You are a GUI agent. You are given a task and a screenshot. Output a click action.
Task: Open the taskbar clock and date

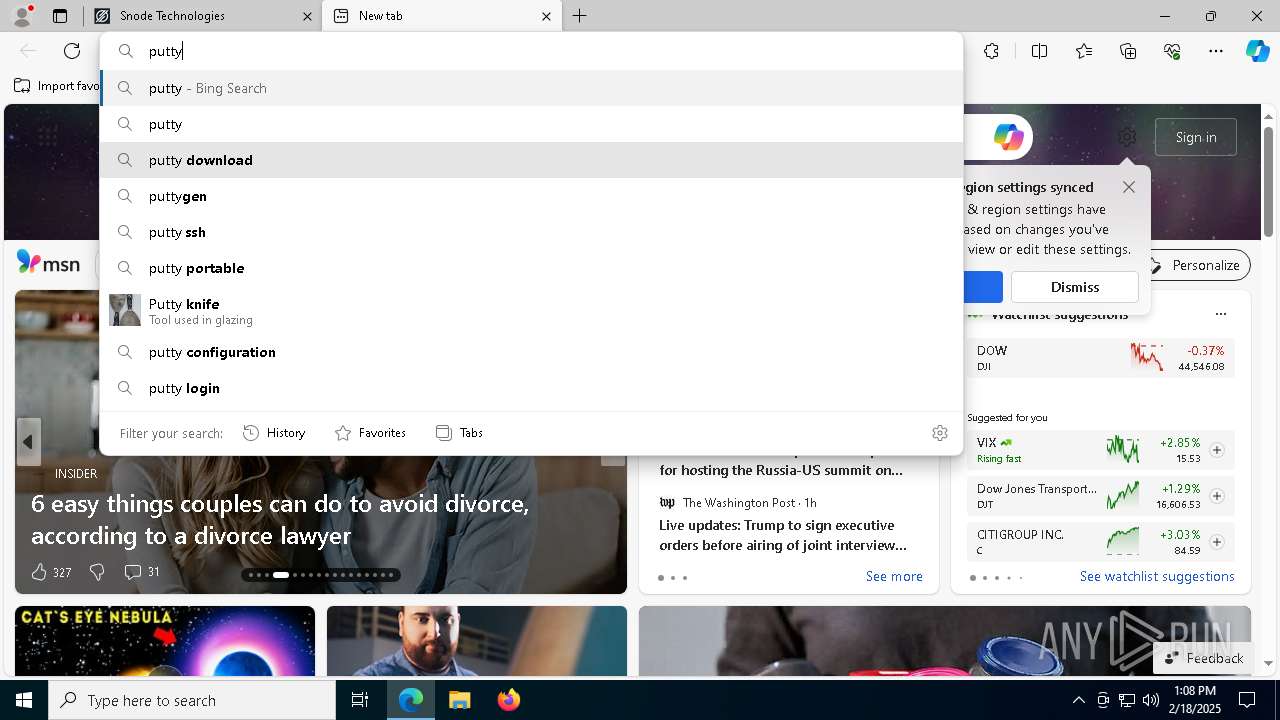click(x=1195, y=700)
